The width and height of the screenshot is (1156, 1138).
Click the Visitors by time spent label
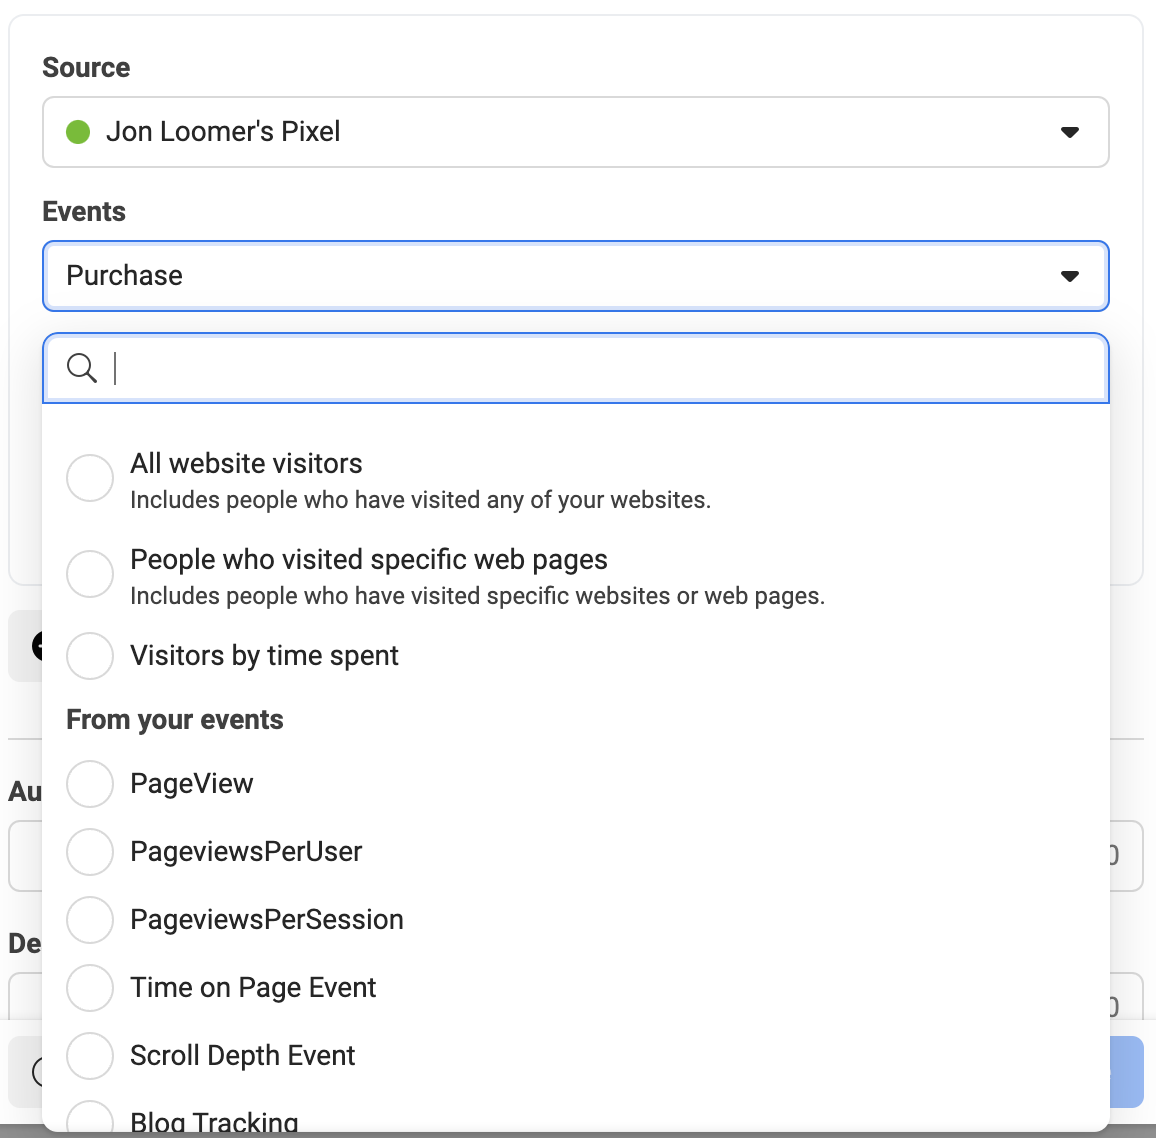pos(265,655)
